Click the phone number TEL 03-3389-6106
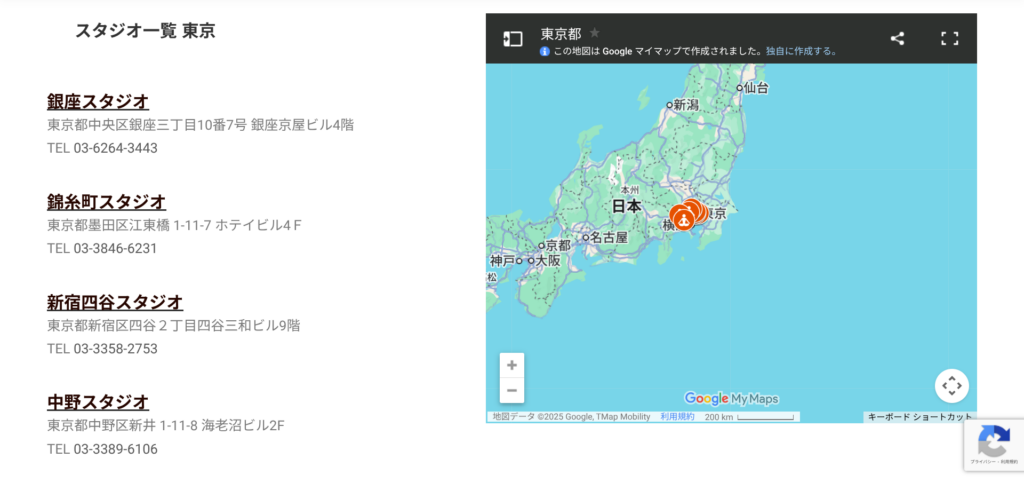This screenshot has height=482, width=1024. (103, 449)
